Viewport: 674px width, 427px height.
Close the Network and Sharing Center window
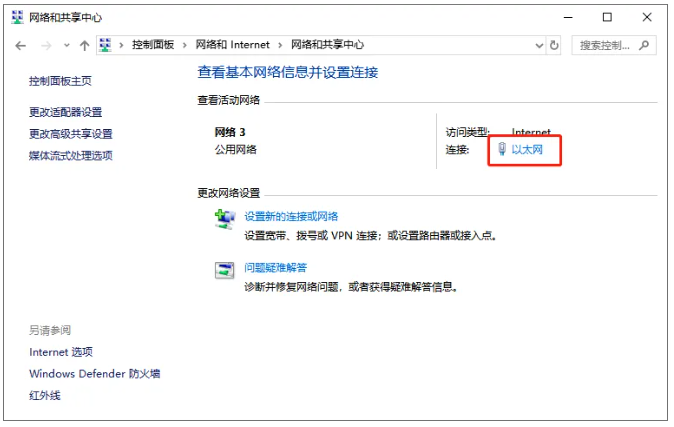coord(647,17)
